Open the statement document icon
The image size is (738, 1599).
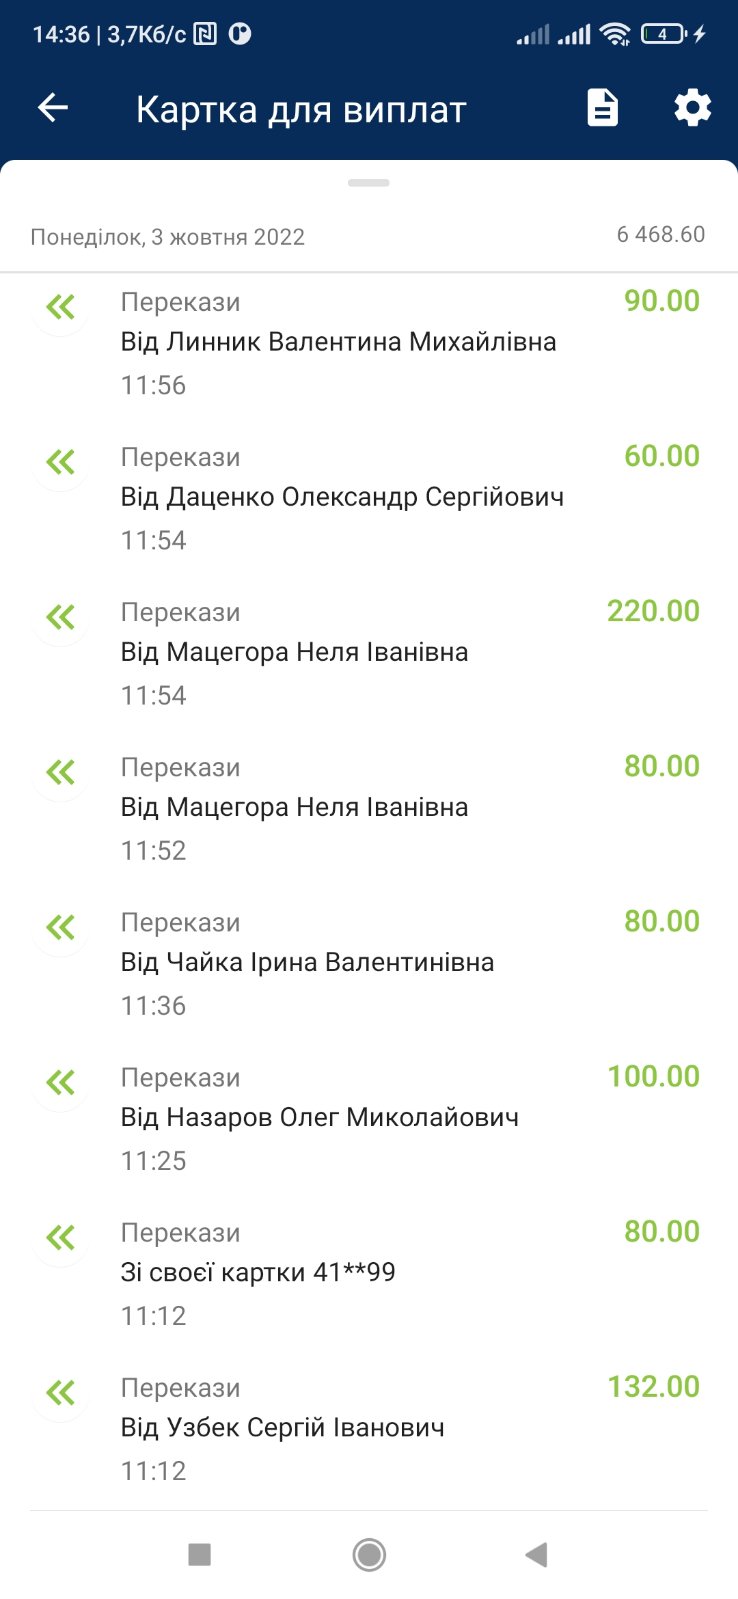[602, 108]
